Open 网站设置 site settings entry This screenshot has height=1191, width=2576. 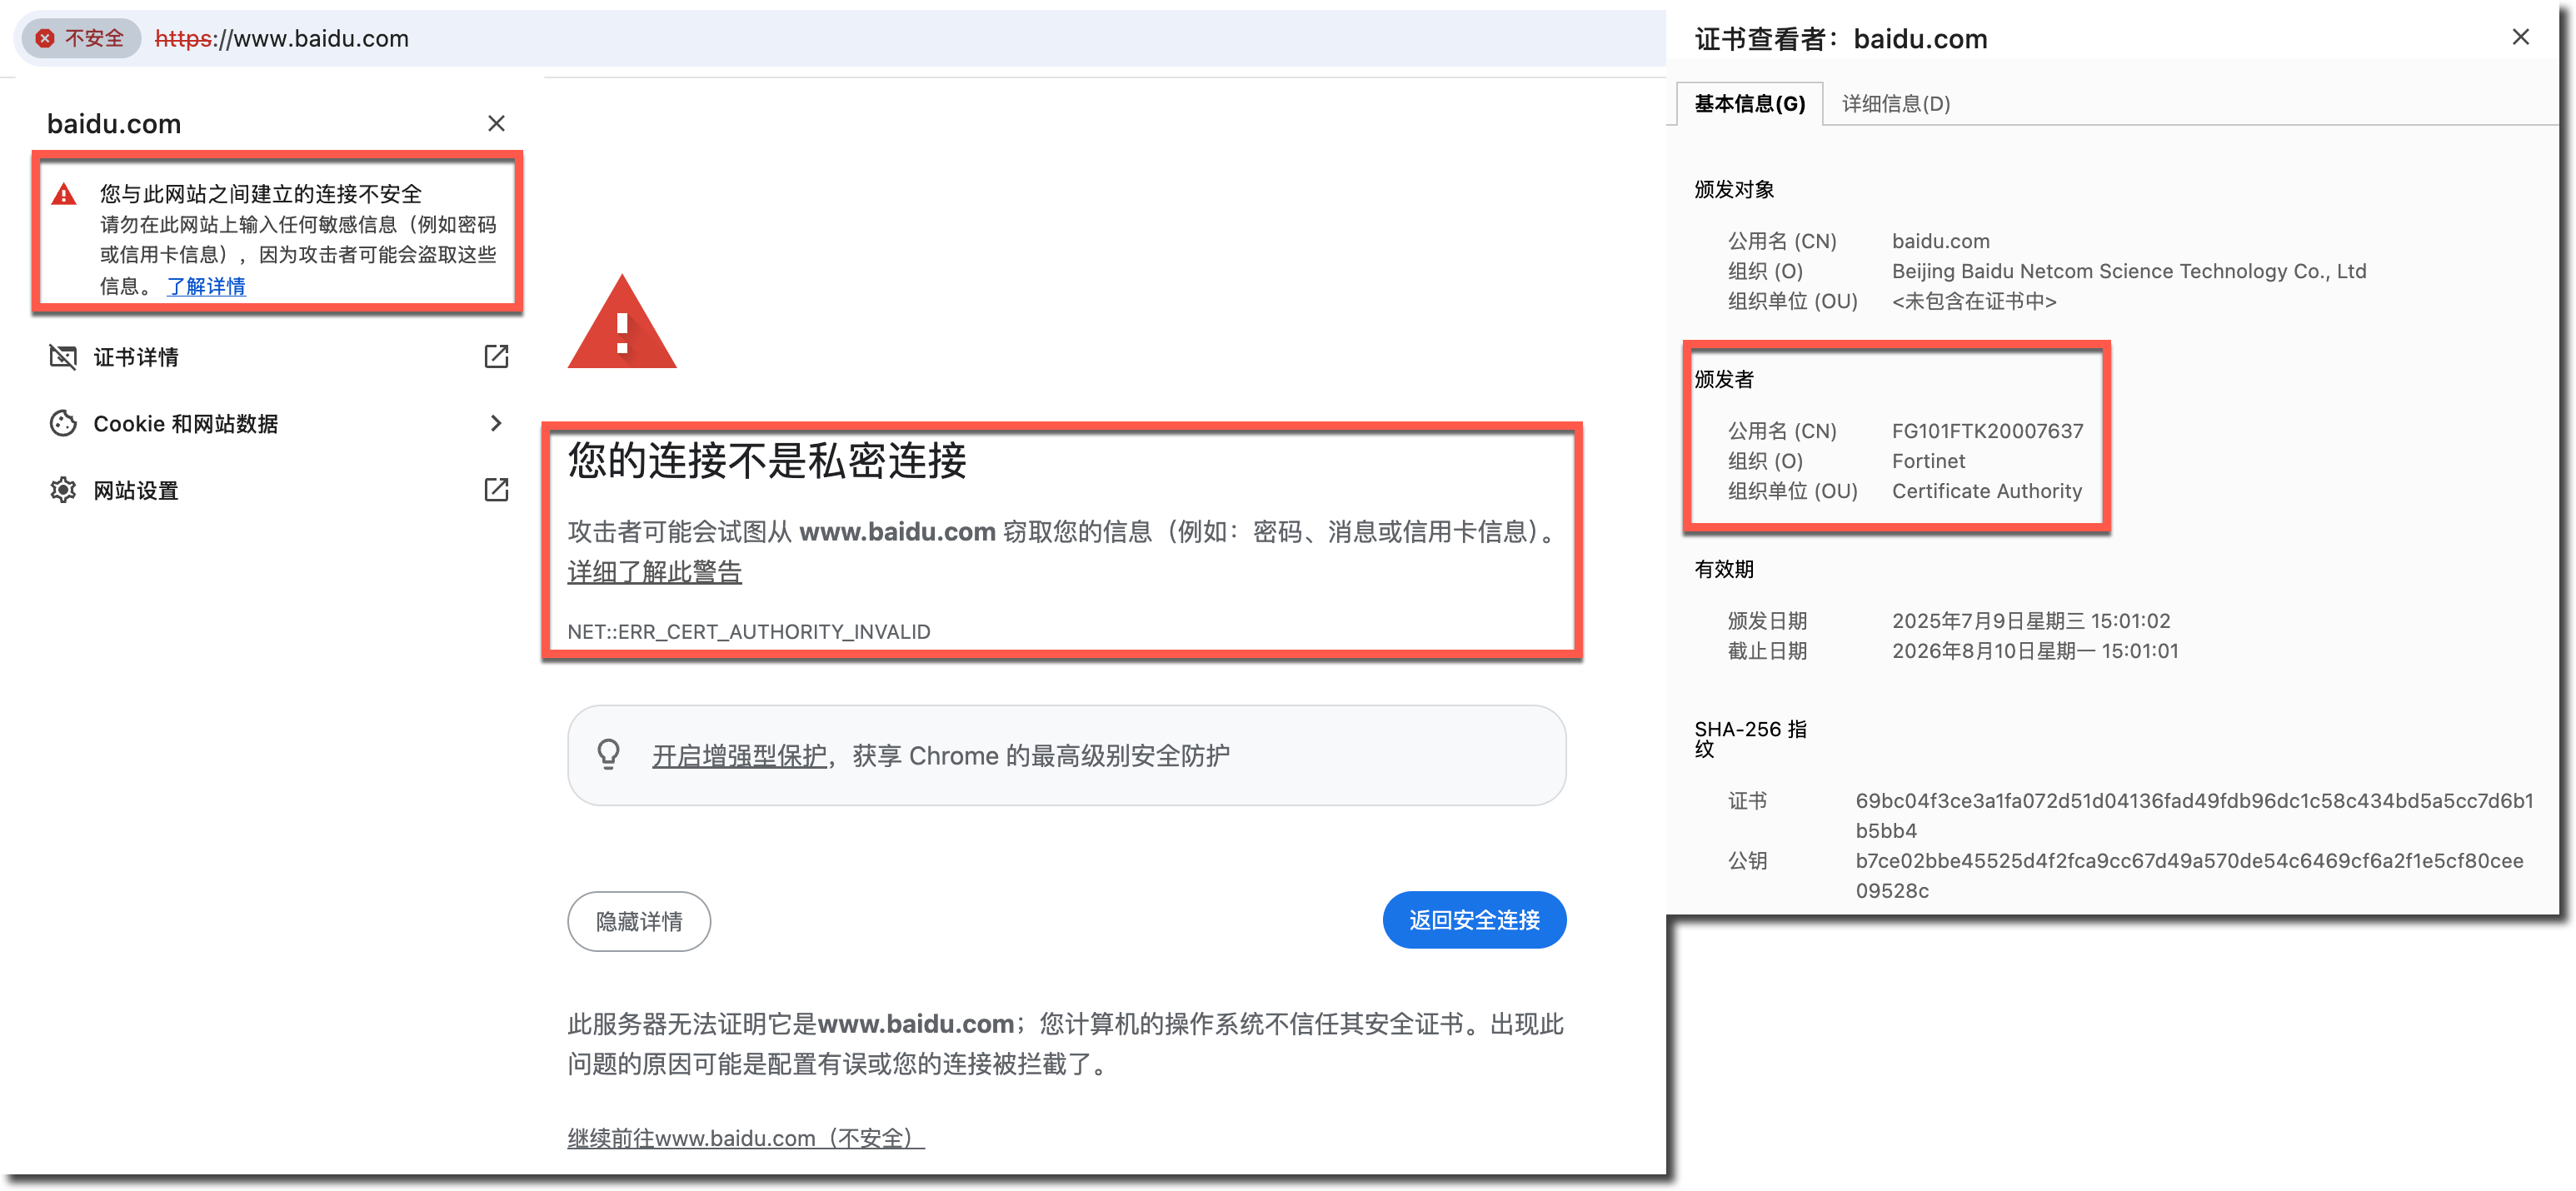click(x=279, y=490)
